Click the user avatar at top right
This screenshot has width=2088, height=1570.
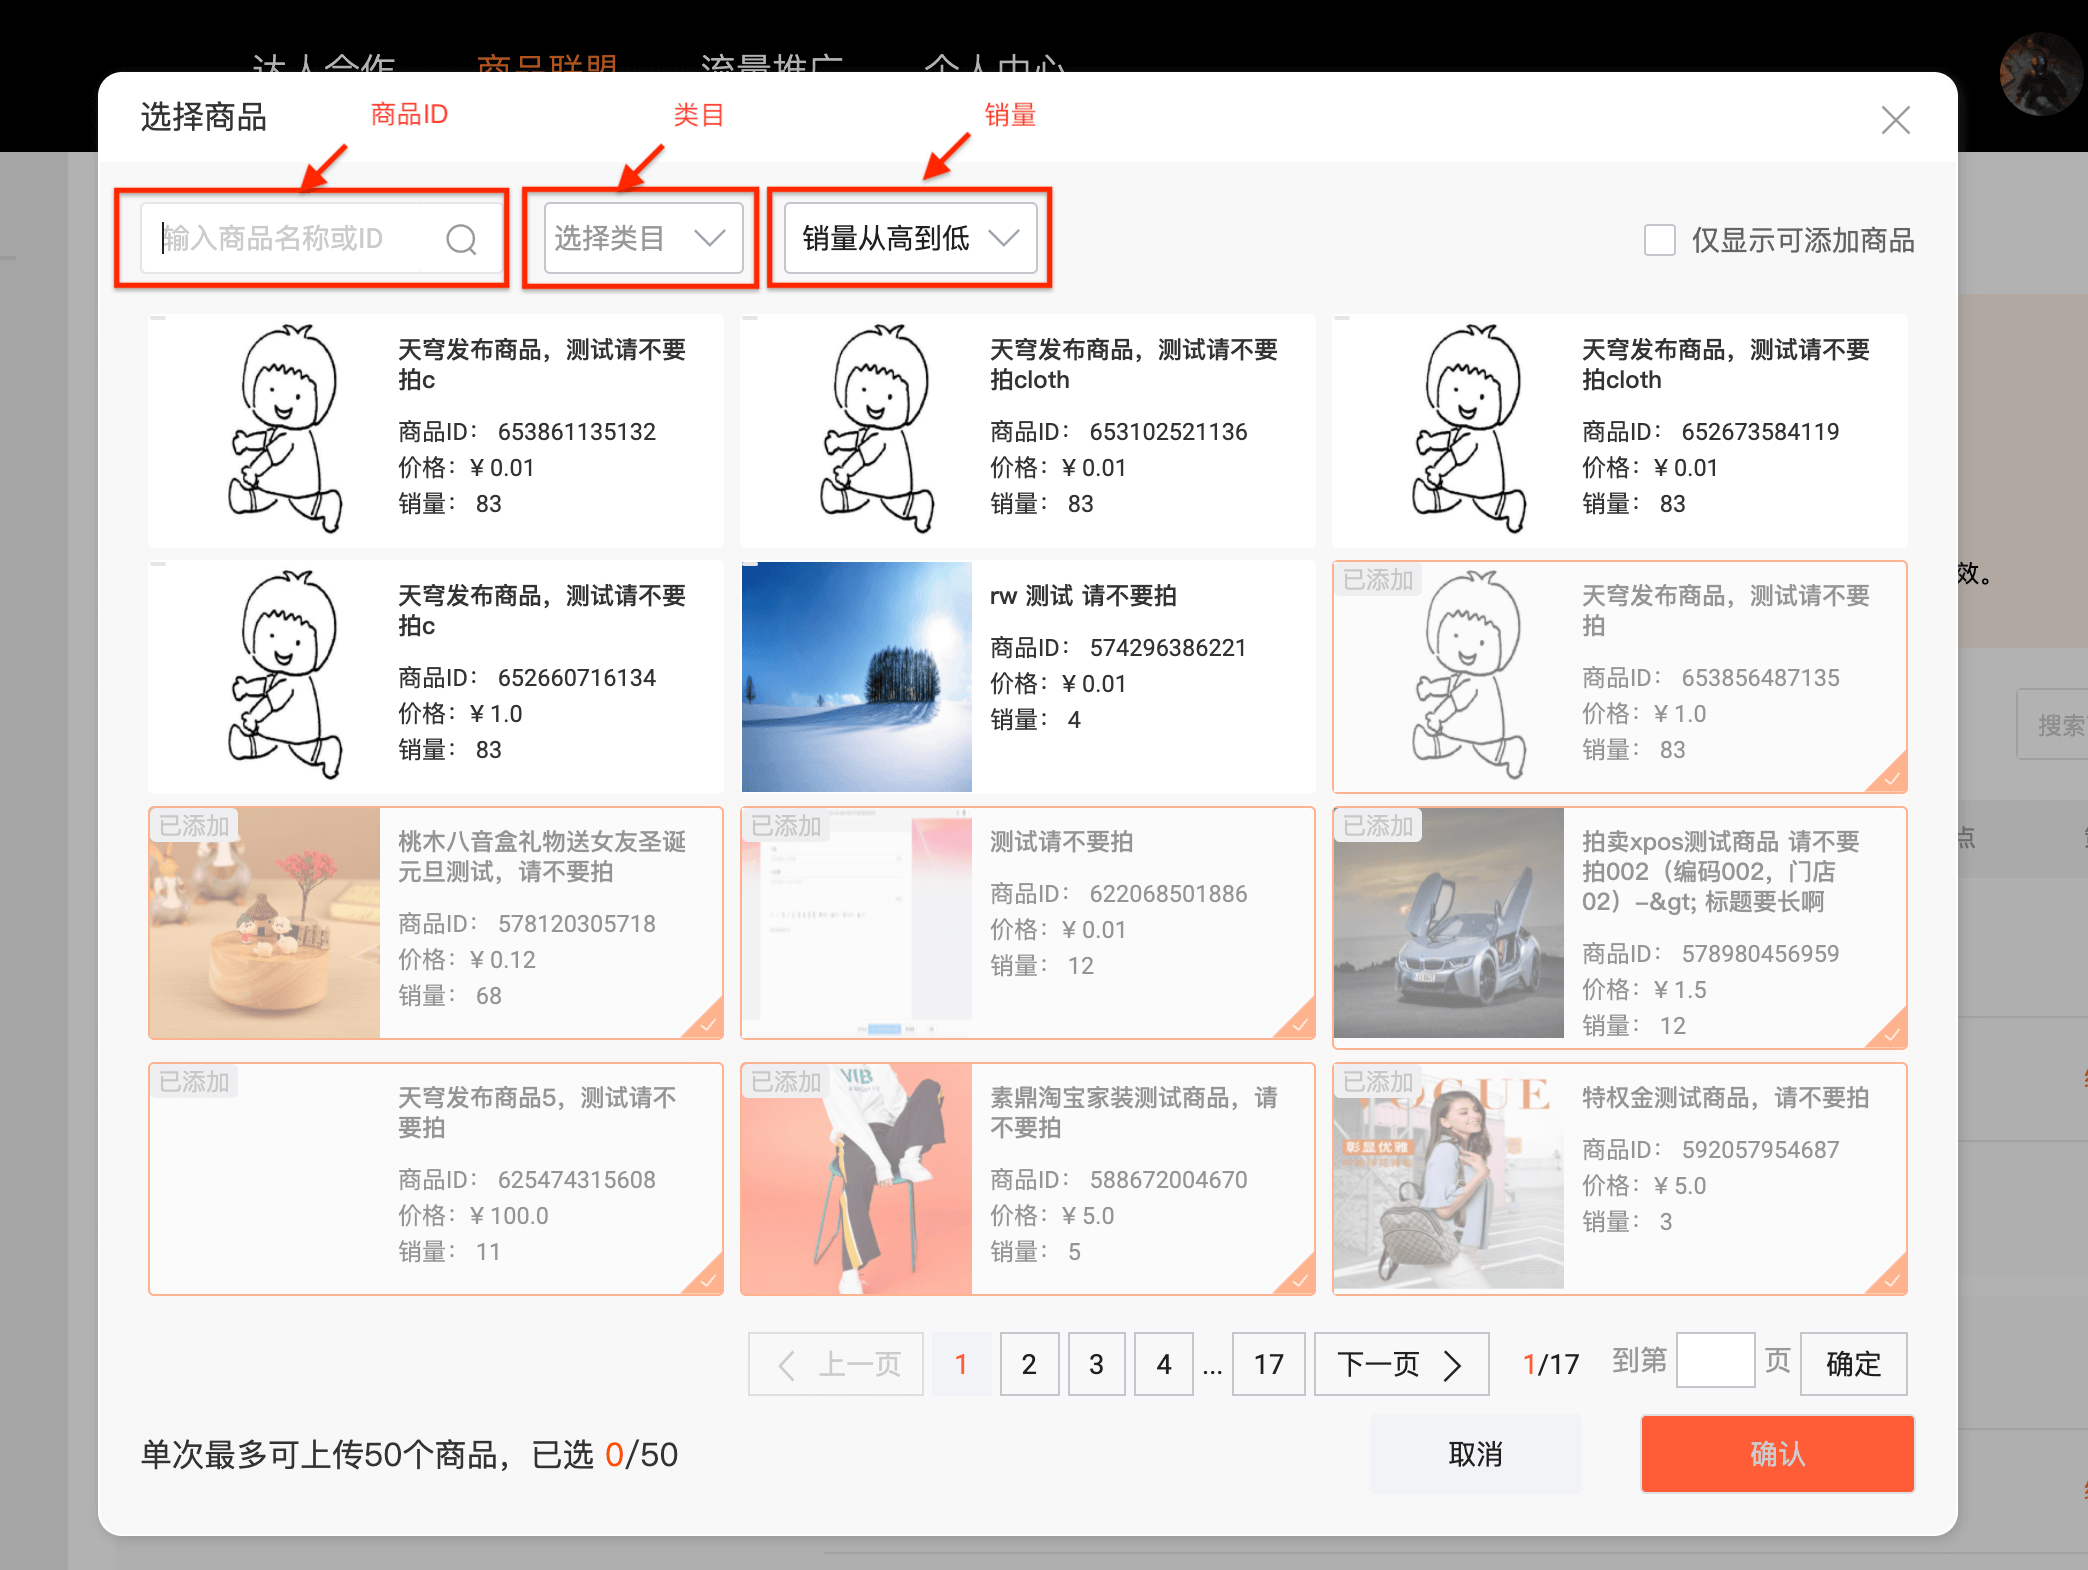[x=2040, y=75]
